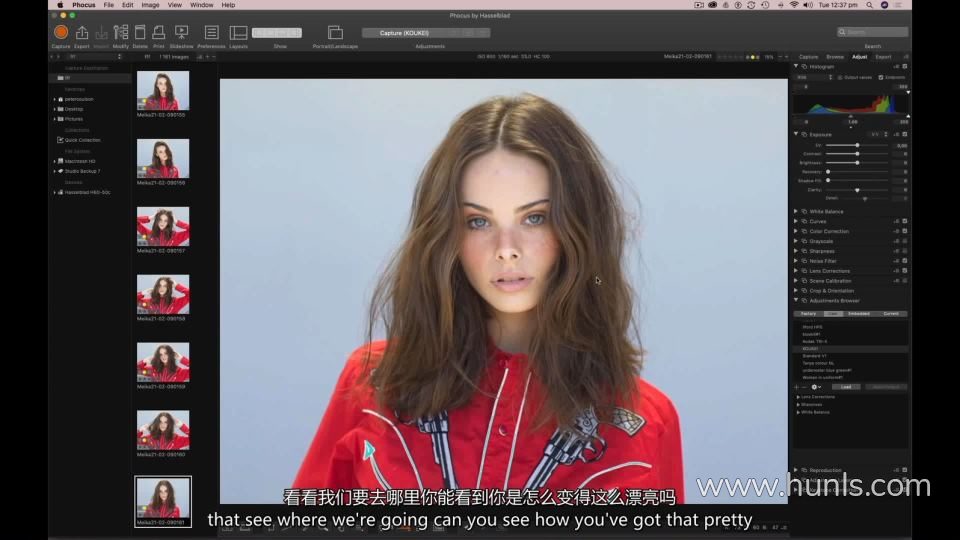This screenshot has width=960, height=540.
Task: Expand the White Balance panel
Action: 797,212
